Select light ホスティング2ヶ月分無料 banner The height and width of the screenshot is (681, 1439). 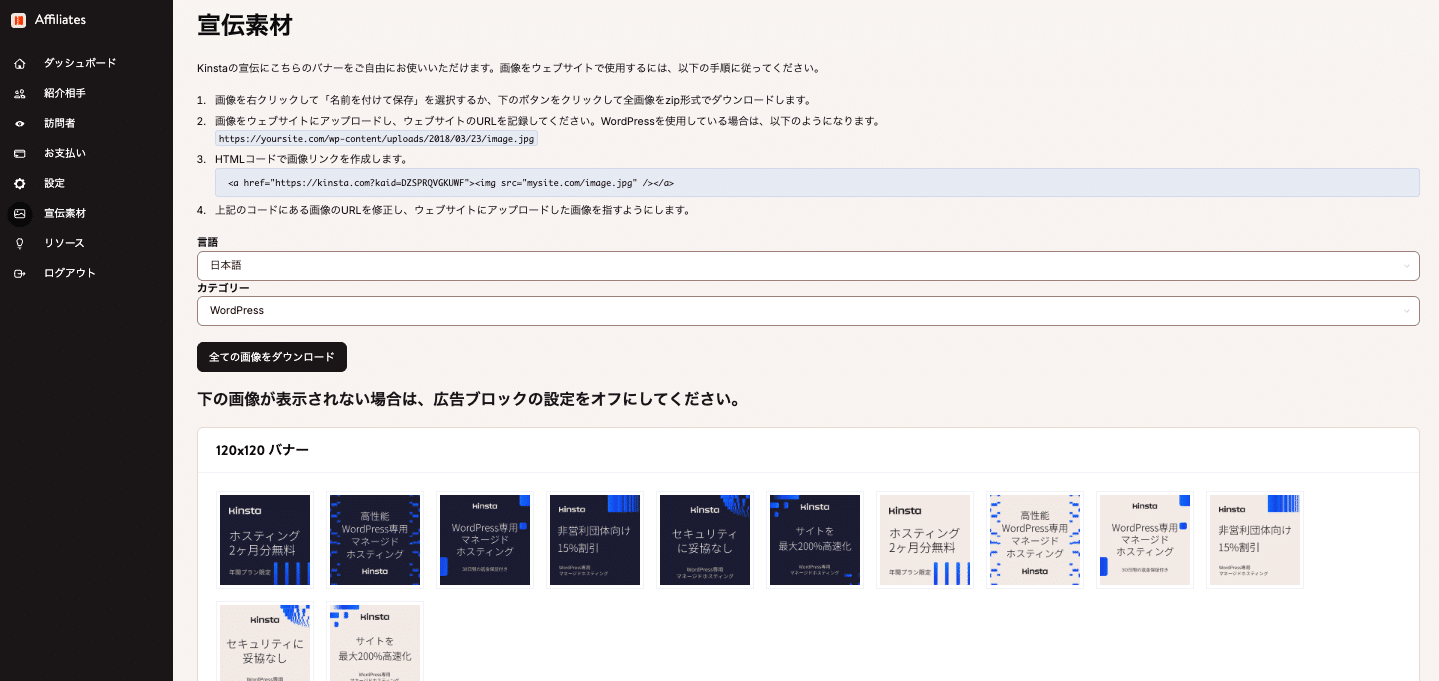coord(925,540)
